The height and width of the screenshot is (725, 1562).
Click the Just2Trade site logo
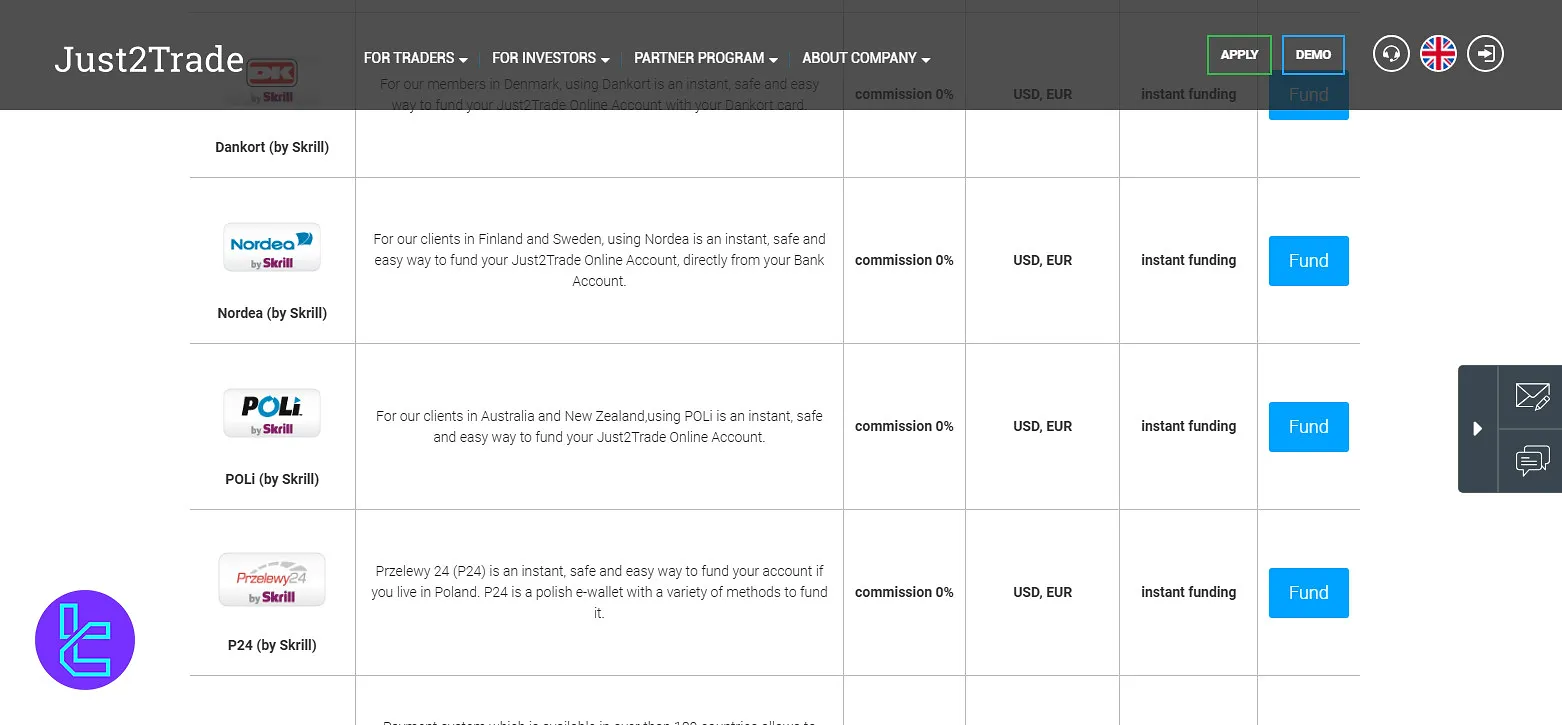[x=149, y=59]
